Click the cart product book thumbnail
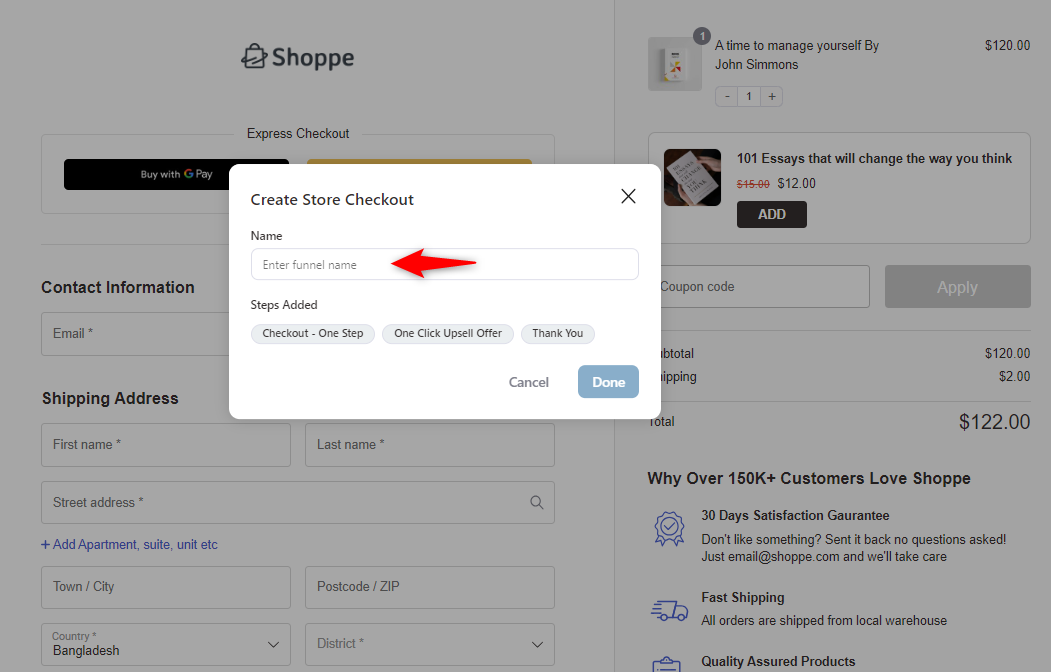The width and height of the screenshot is (1051, 672). click(674, 64)
